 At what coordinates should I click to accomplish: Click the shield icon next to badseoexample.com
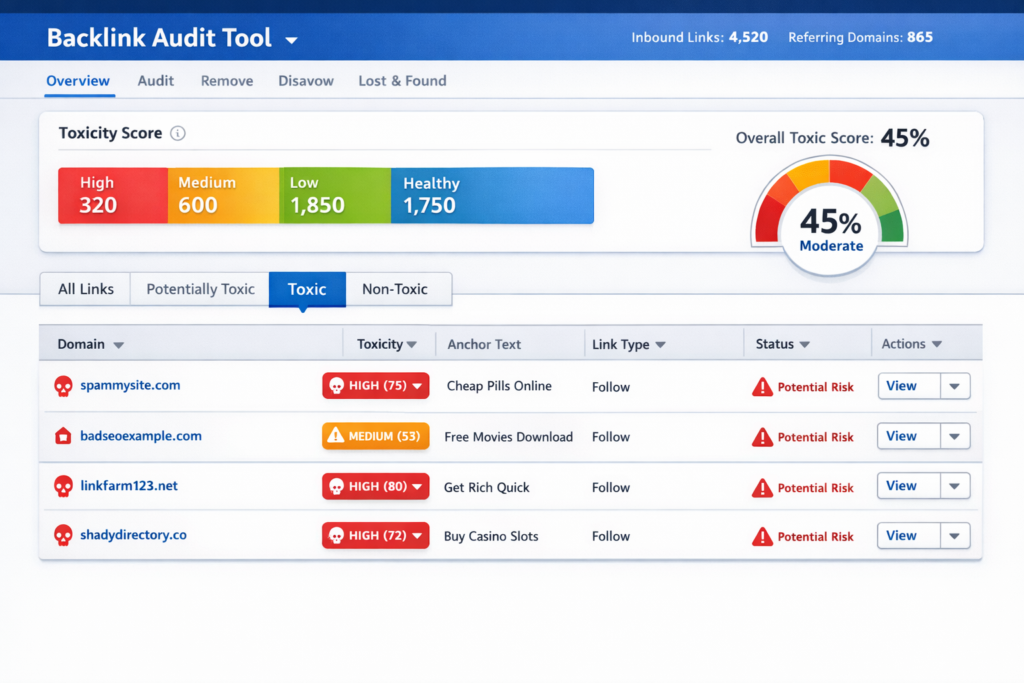pos(61,436)
